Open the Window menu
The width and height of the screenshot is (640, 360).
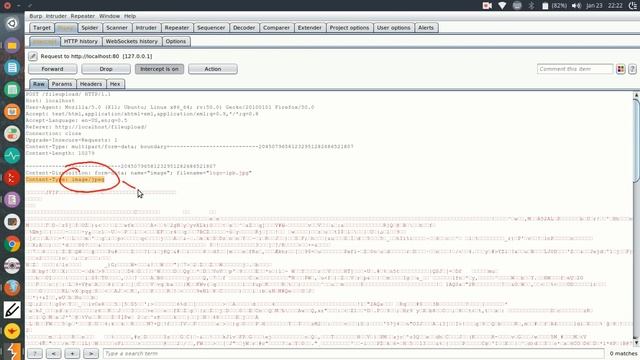click(x=109, y=16)
